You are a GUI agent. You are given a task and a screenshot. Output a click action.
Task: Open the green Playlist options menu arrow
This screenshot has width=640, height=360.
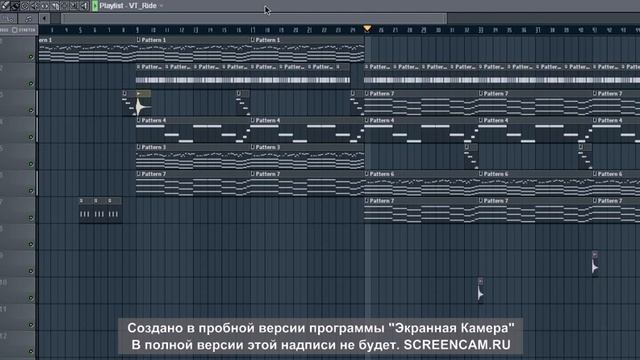point(95,6)
